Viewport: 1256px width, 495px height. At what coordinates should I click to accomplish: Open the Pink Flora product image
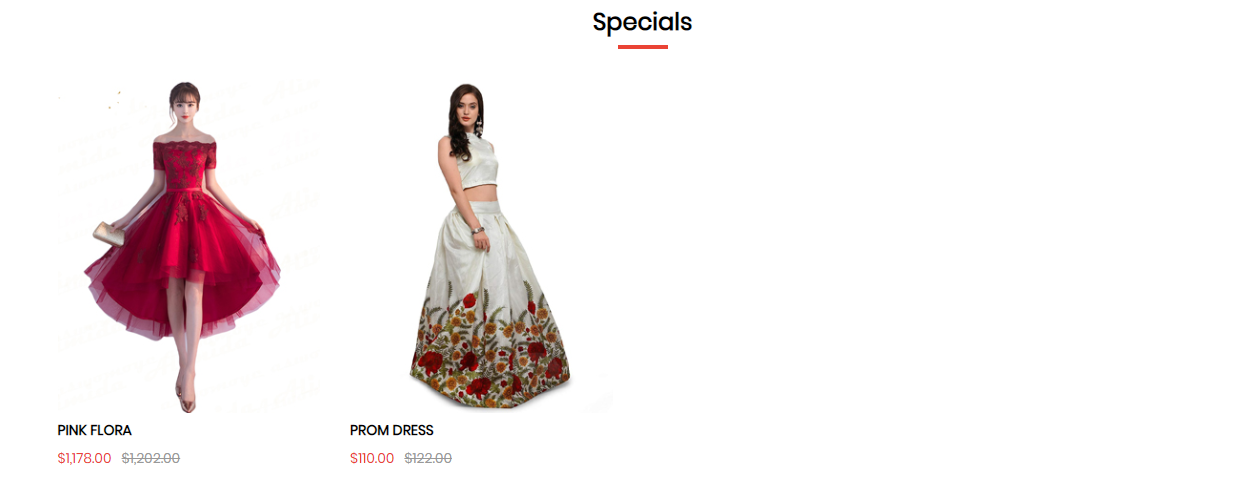[x=190, y=247]
